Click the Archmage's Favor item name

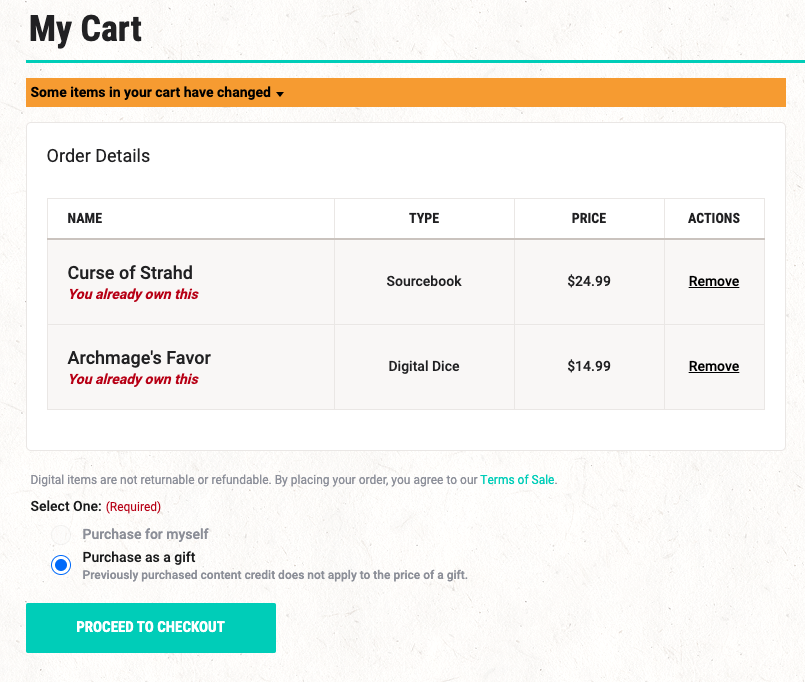click(x=139, y=358)
